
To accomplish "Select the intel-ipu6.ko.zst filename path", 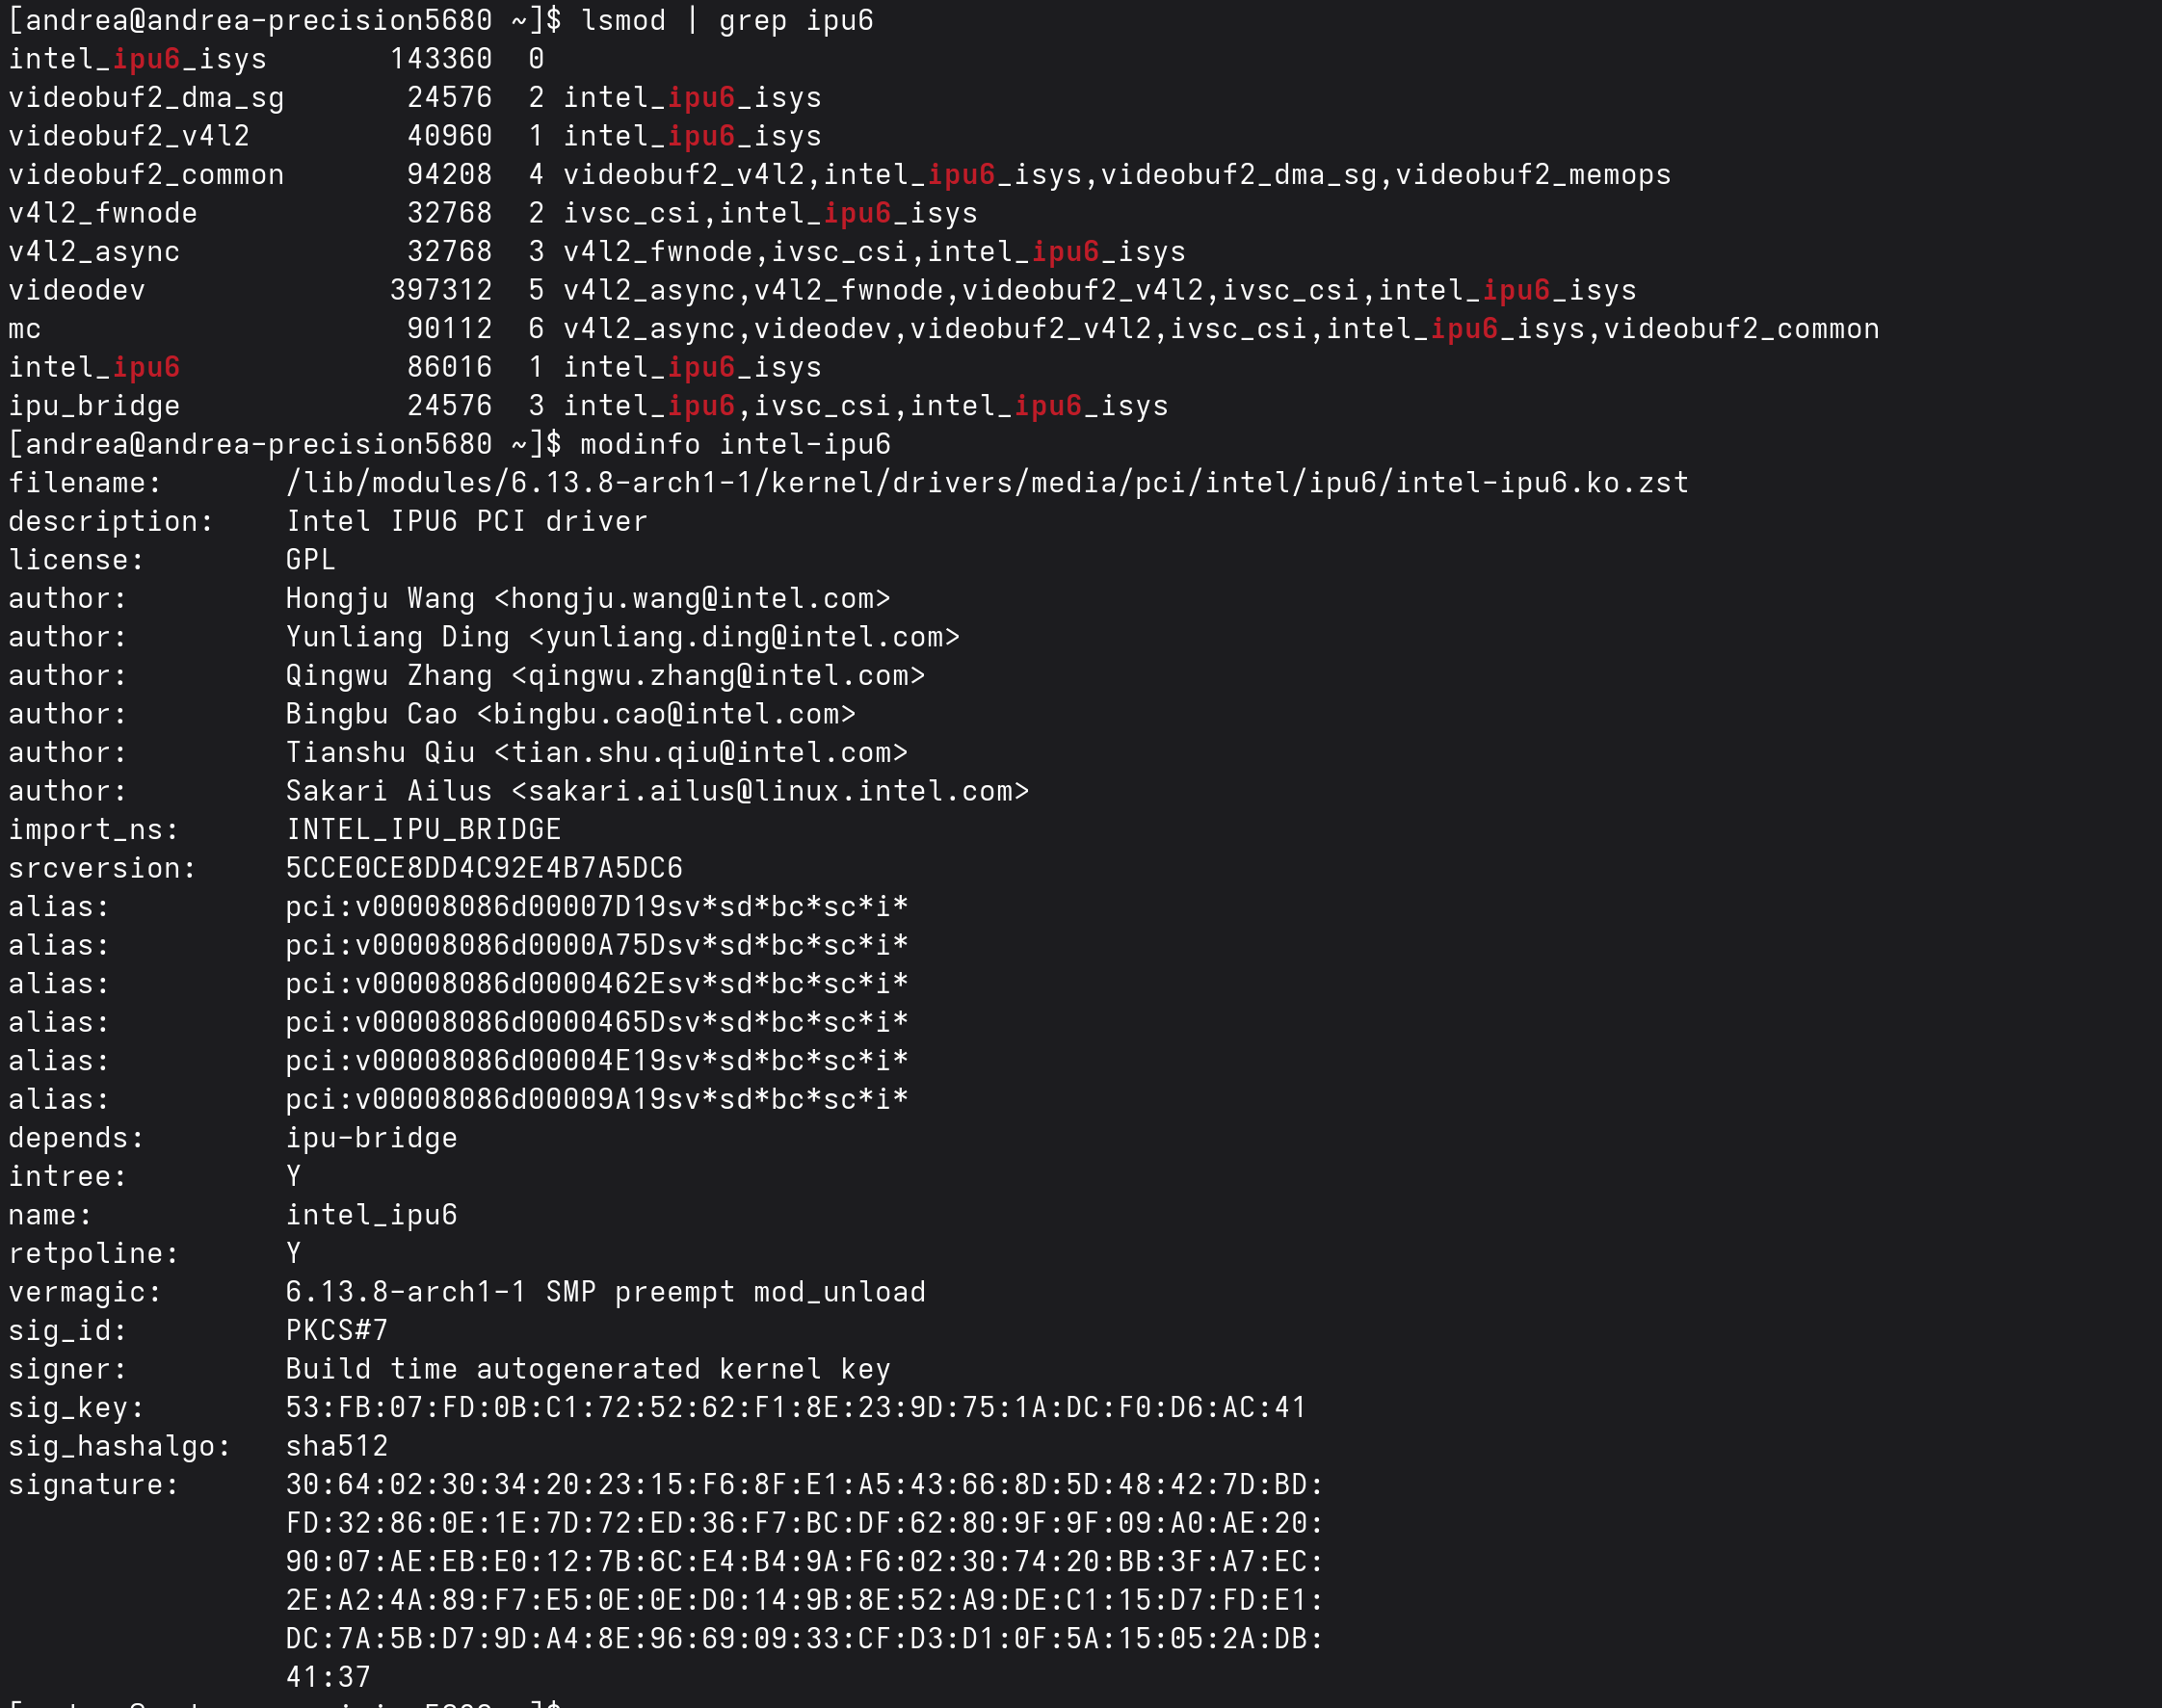I will coord(987,483).
